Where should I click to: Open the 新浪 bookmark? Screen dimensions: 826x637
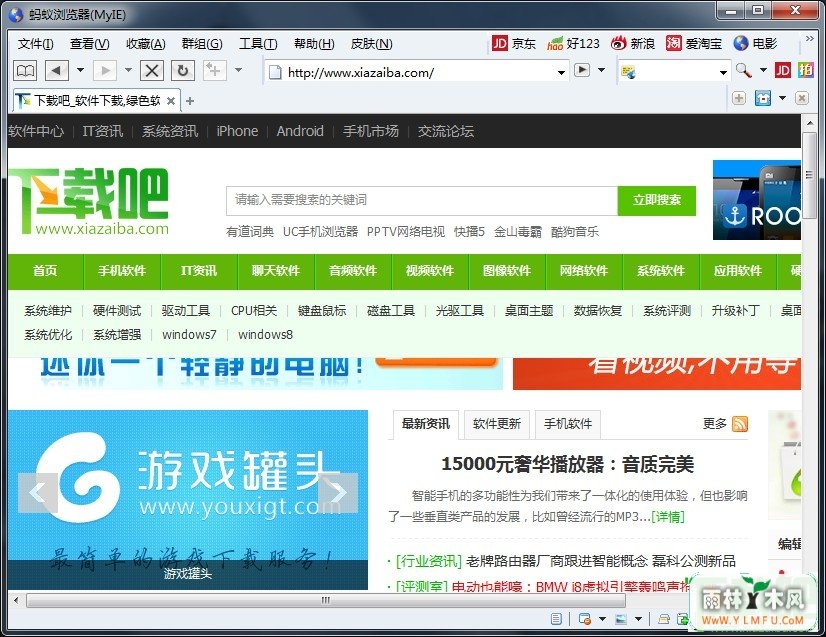[x=633, y=43]
